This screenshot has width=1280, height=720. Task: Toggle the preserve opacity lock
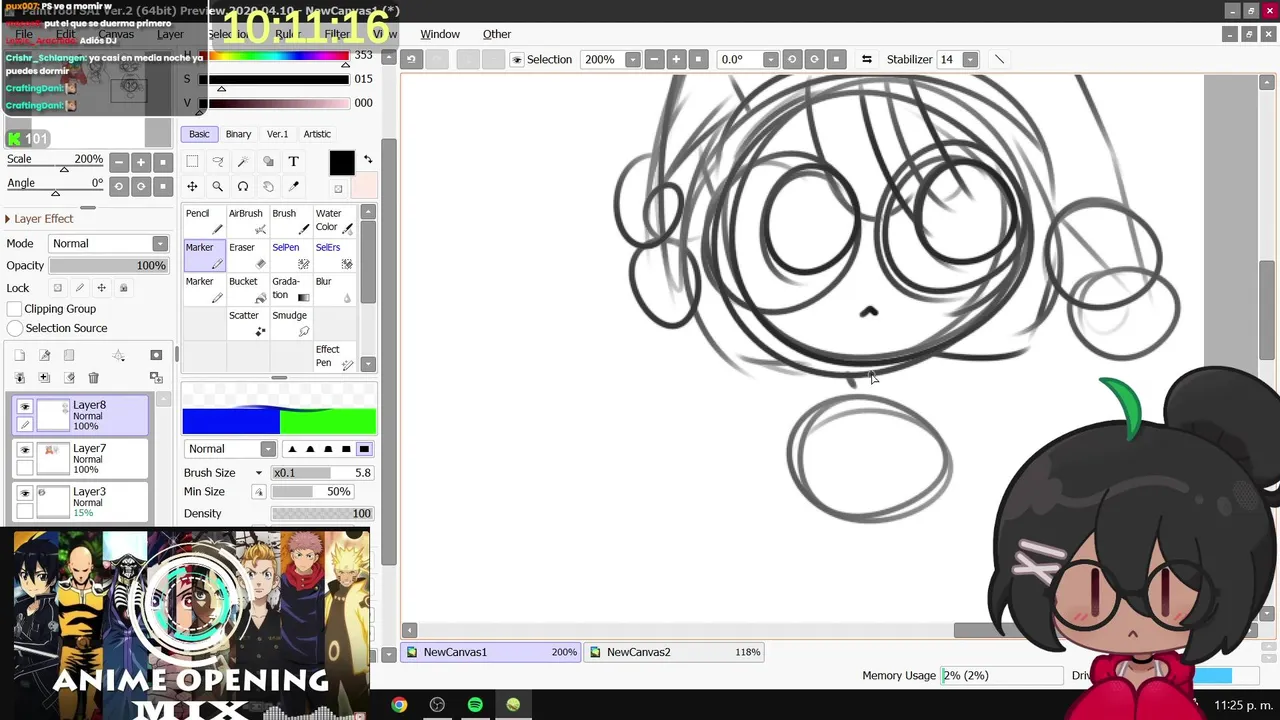58,288
